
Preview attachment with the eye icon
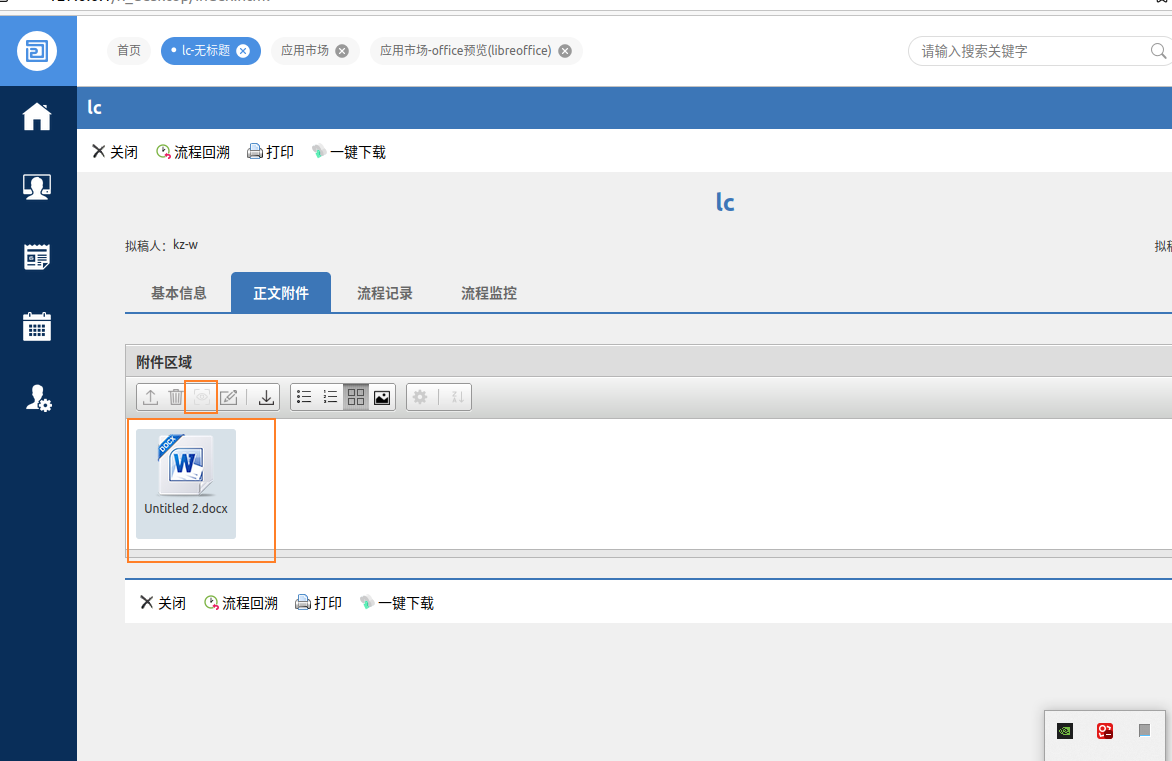pyautogui.click(x=201, y=397)
